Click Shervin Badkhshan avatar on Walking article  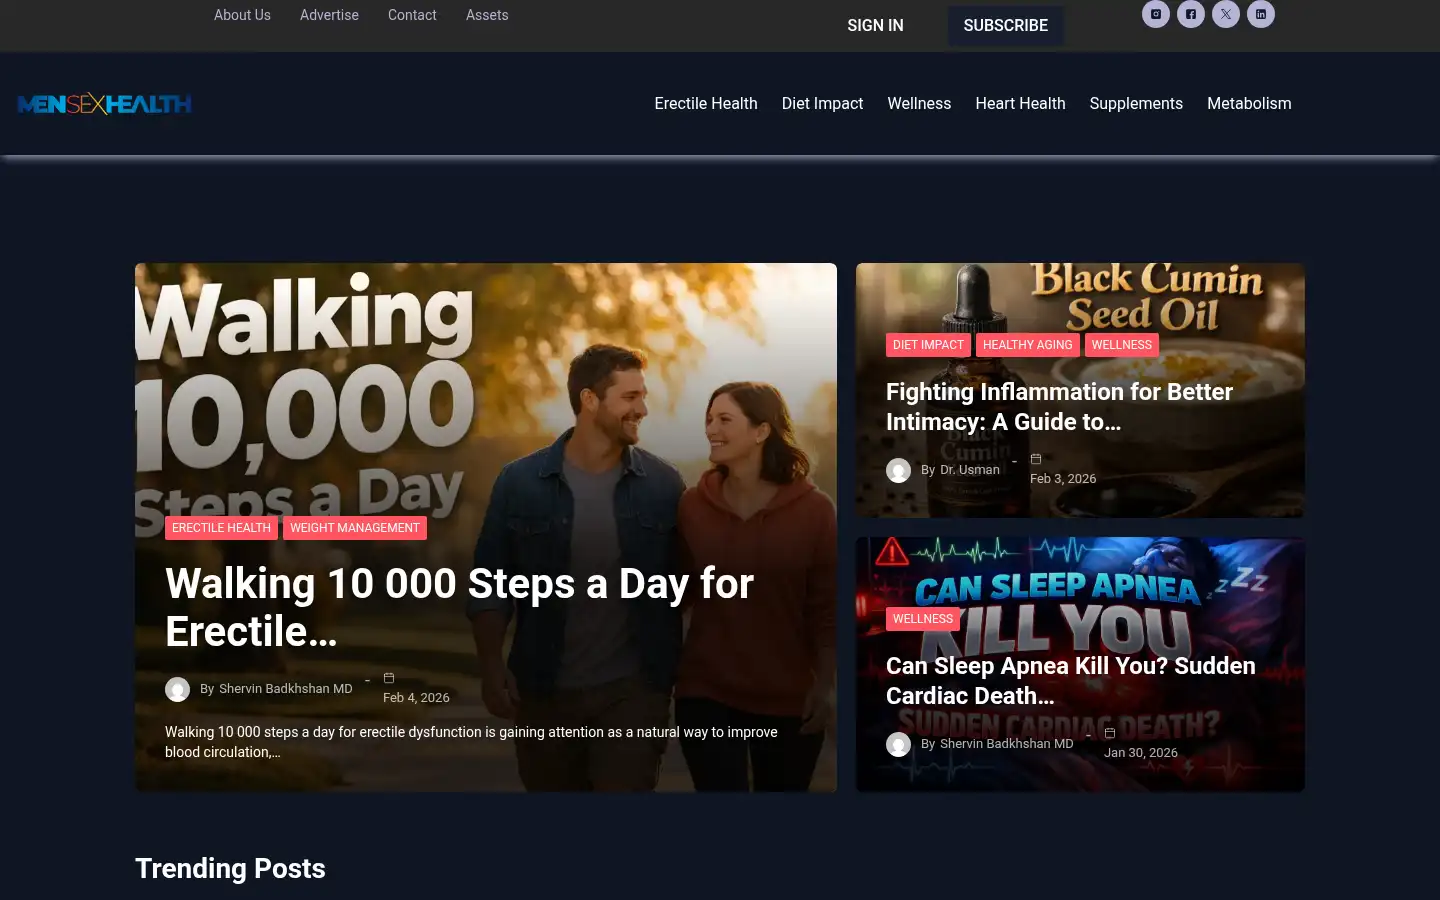pos(177,689)
